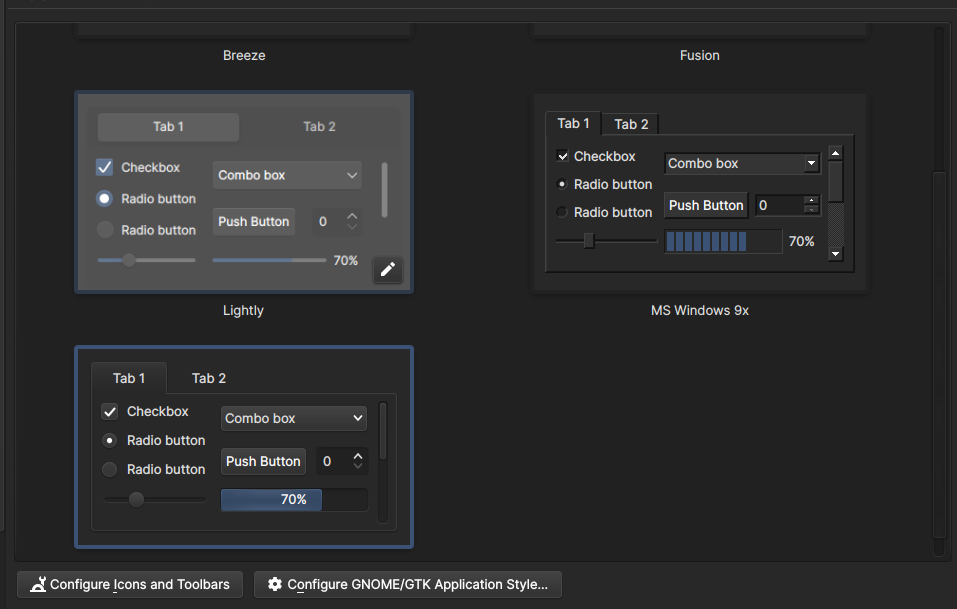Click the slider handle in MS Windows 9x preview
This screenshot has width=957, height=609.
point(589,240)
